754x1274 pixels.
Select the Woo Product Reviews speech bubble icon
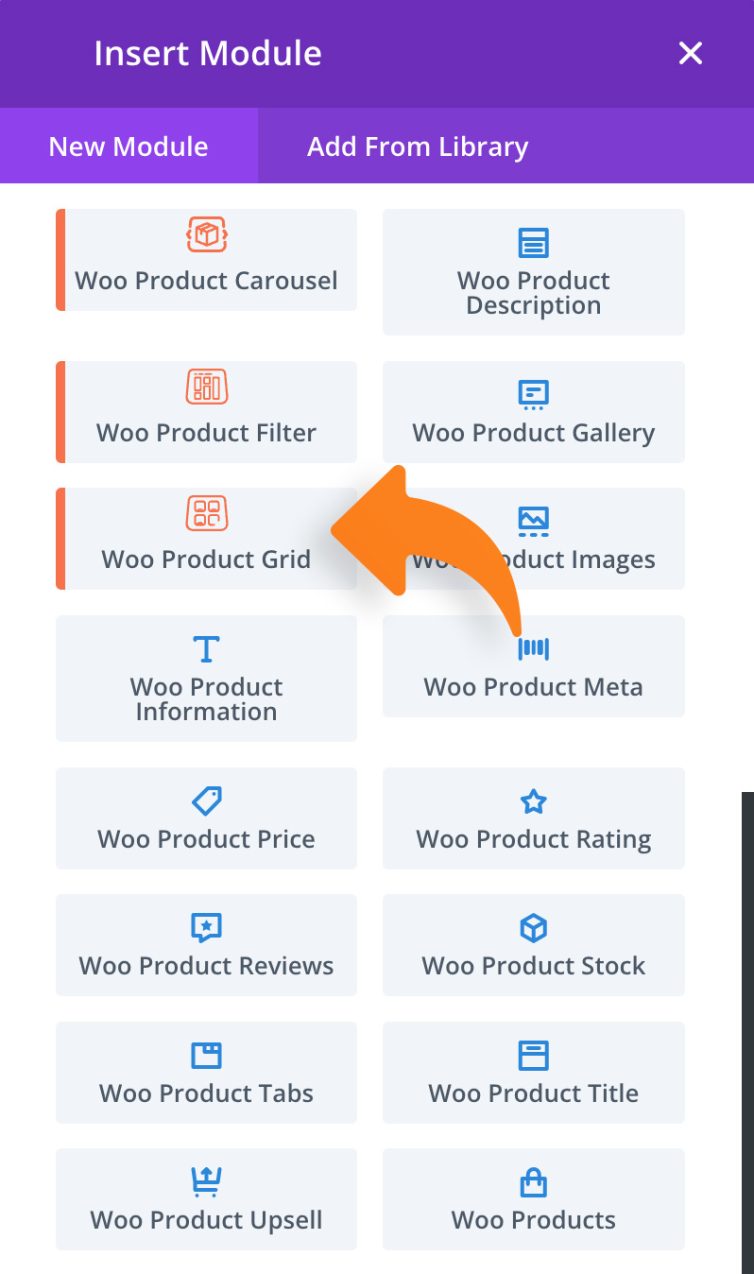[x=206, y=927]
